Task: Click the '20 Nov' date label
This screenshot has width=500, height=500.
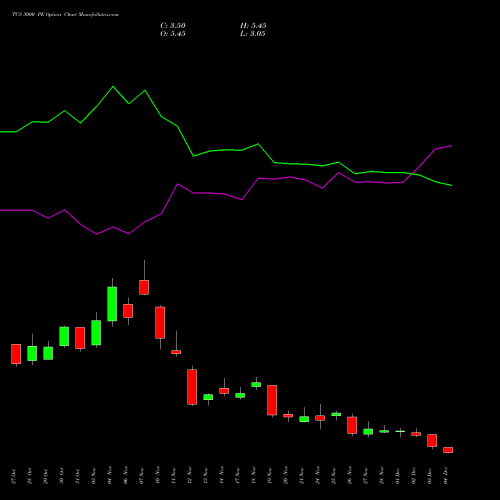Action: click(286, 476)
